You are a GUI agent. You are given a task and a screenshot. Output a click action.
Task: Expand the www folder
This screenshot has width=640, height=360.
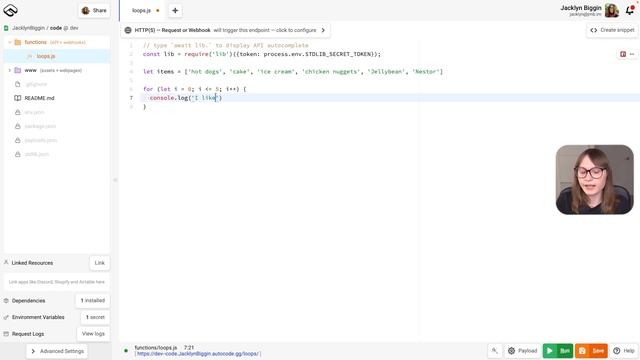(10, 70)
